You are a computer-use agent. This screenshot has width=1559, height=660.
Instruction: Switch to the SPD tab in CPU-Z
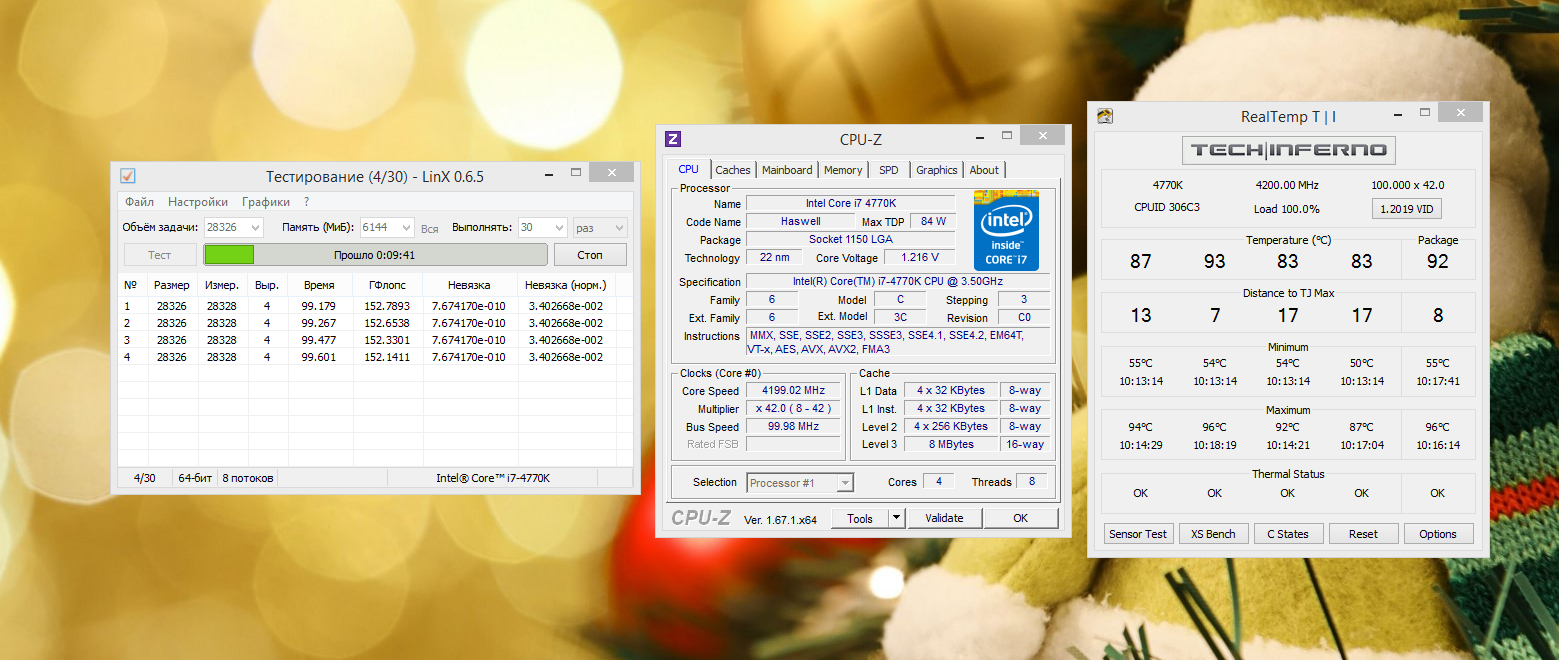pyautogui.click(x=889, y=170)
